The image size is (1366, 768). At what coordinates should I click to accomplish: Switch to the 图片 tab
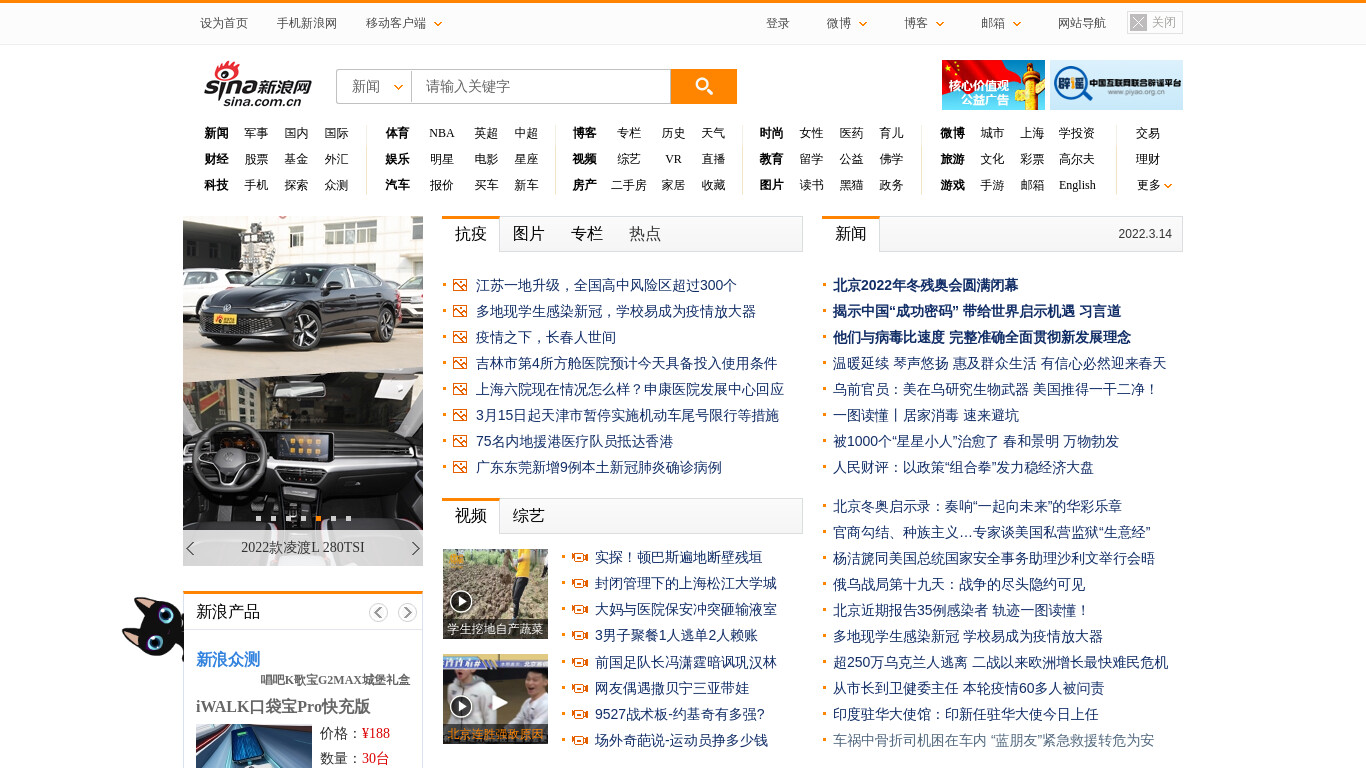(529, 234)
